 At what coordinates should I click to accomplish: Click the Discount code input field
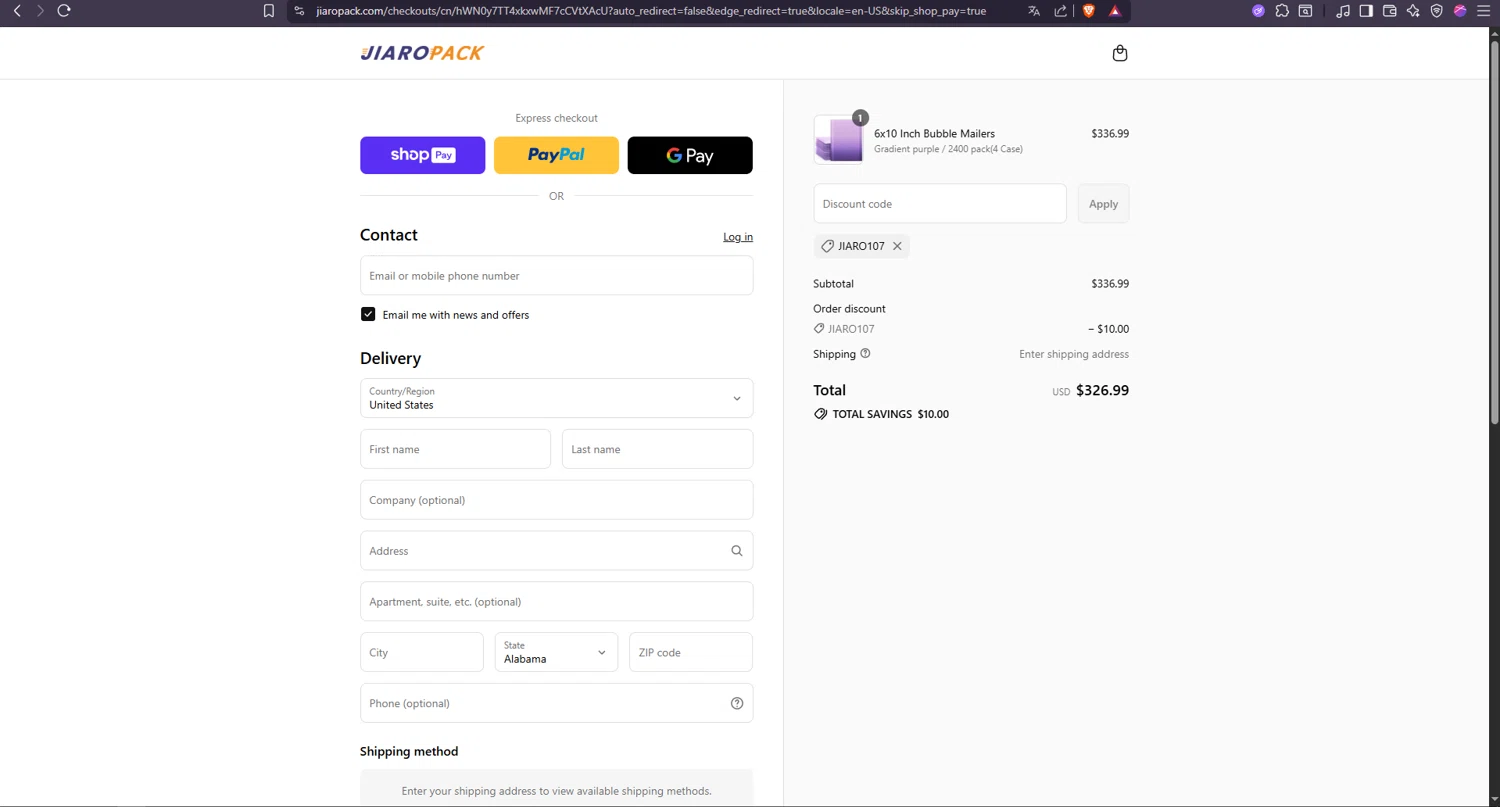[939, 203]
